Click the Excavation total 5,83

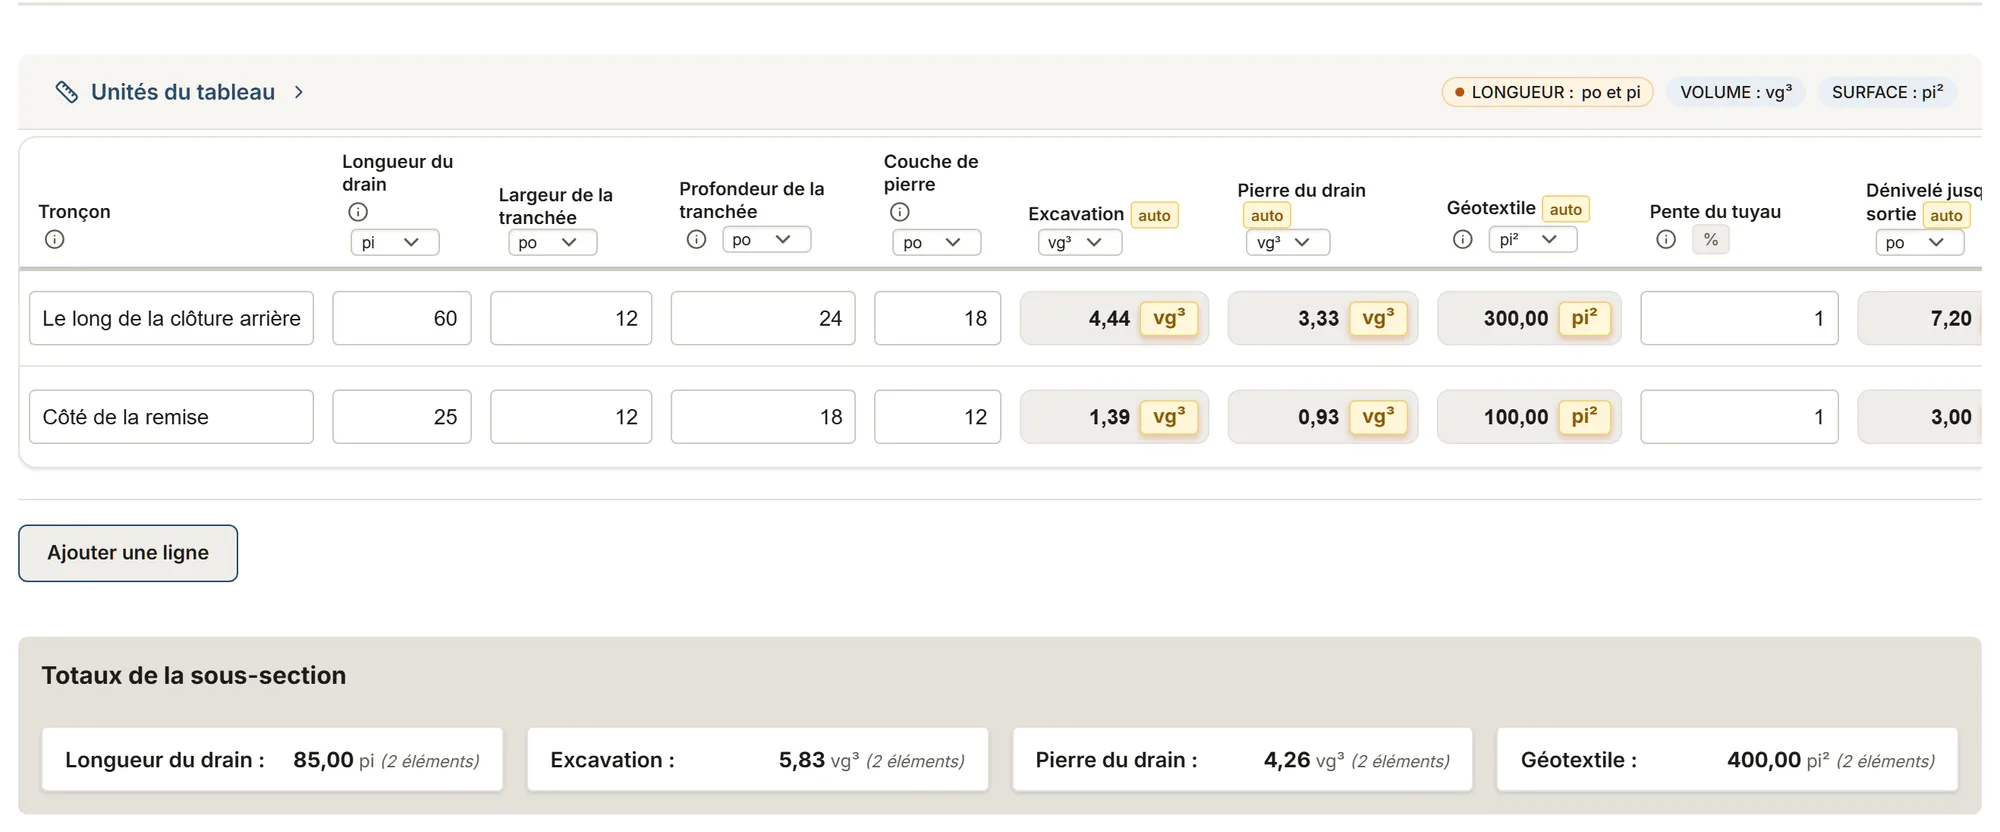click(x=802, y=760)
